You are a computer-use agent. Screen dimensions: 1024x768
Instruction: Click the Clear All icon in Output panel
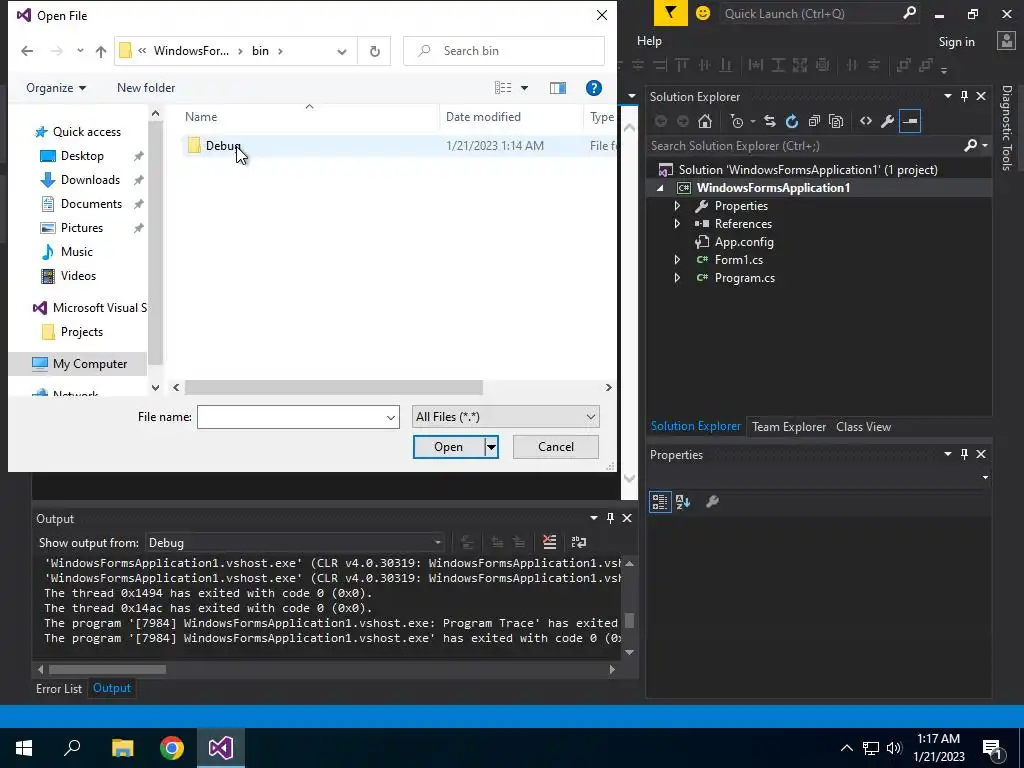pos(550,542)
